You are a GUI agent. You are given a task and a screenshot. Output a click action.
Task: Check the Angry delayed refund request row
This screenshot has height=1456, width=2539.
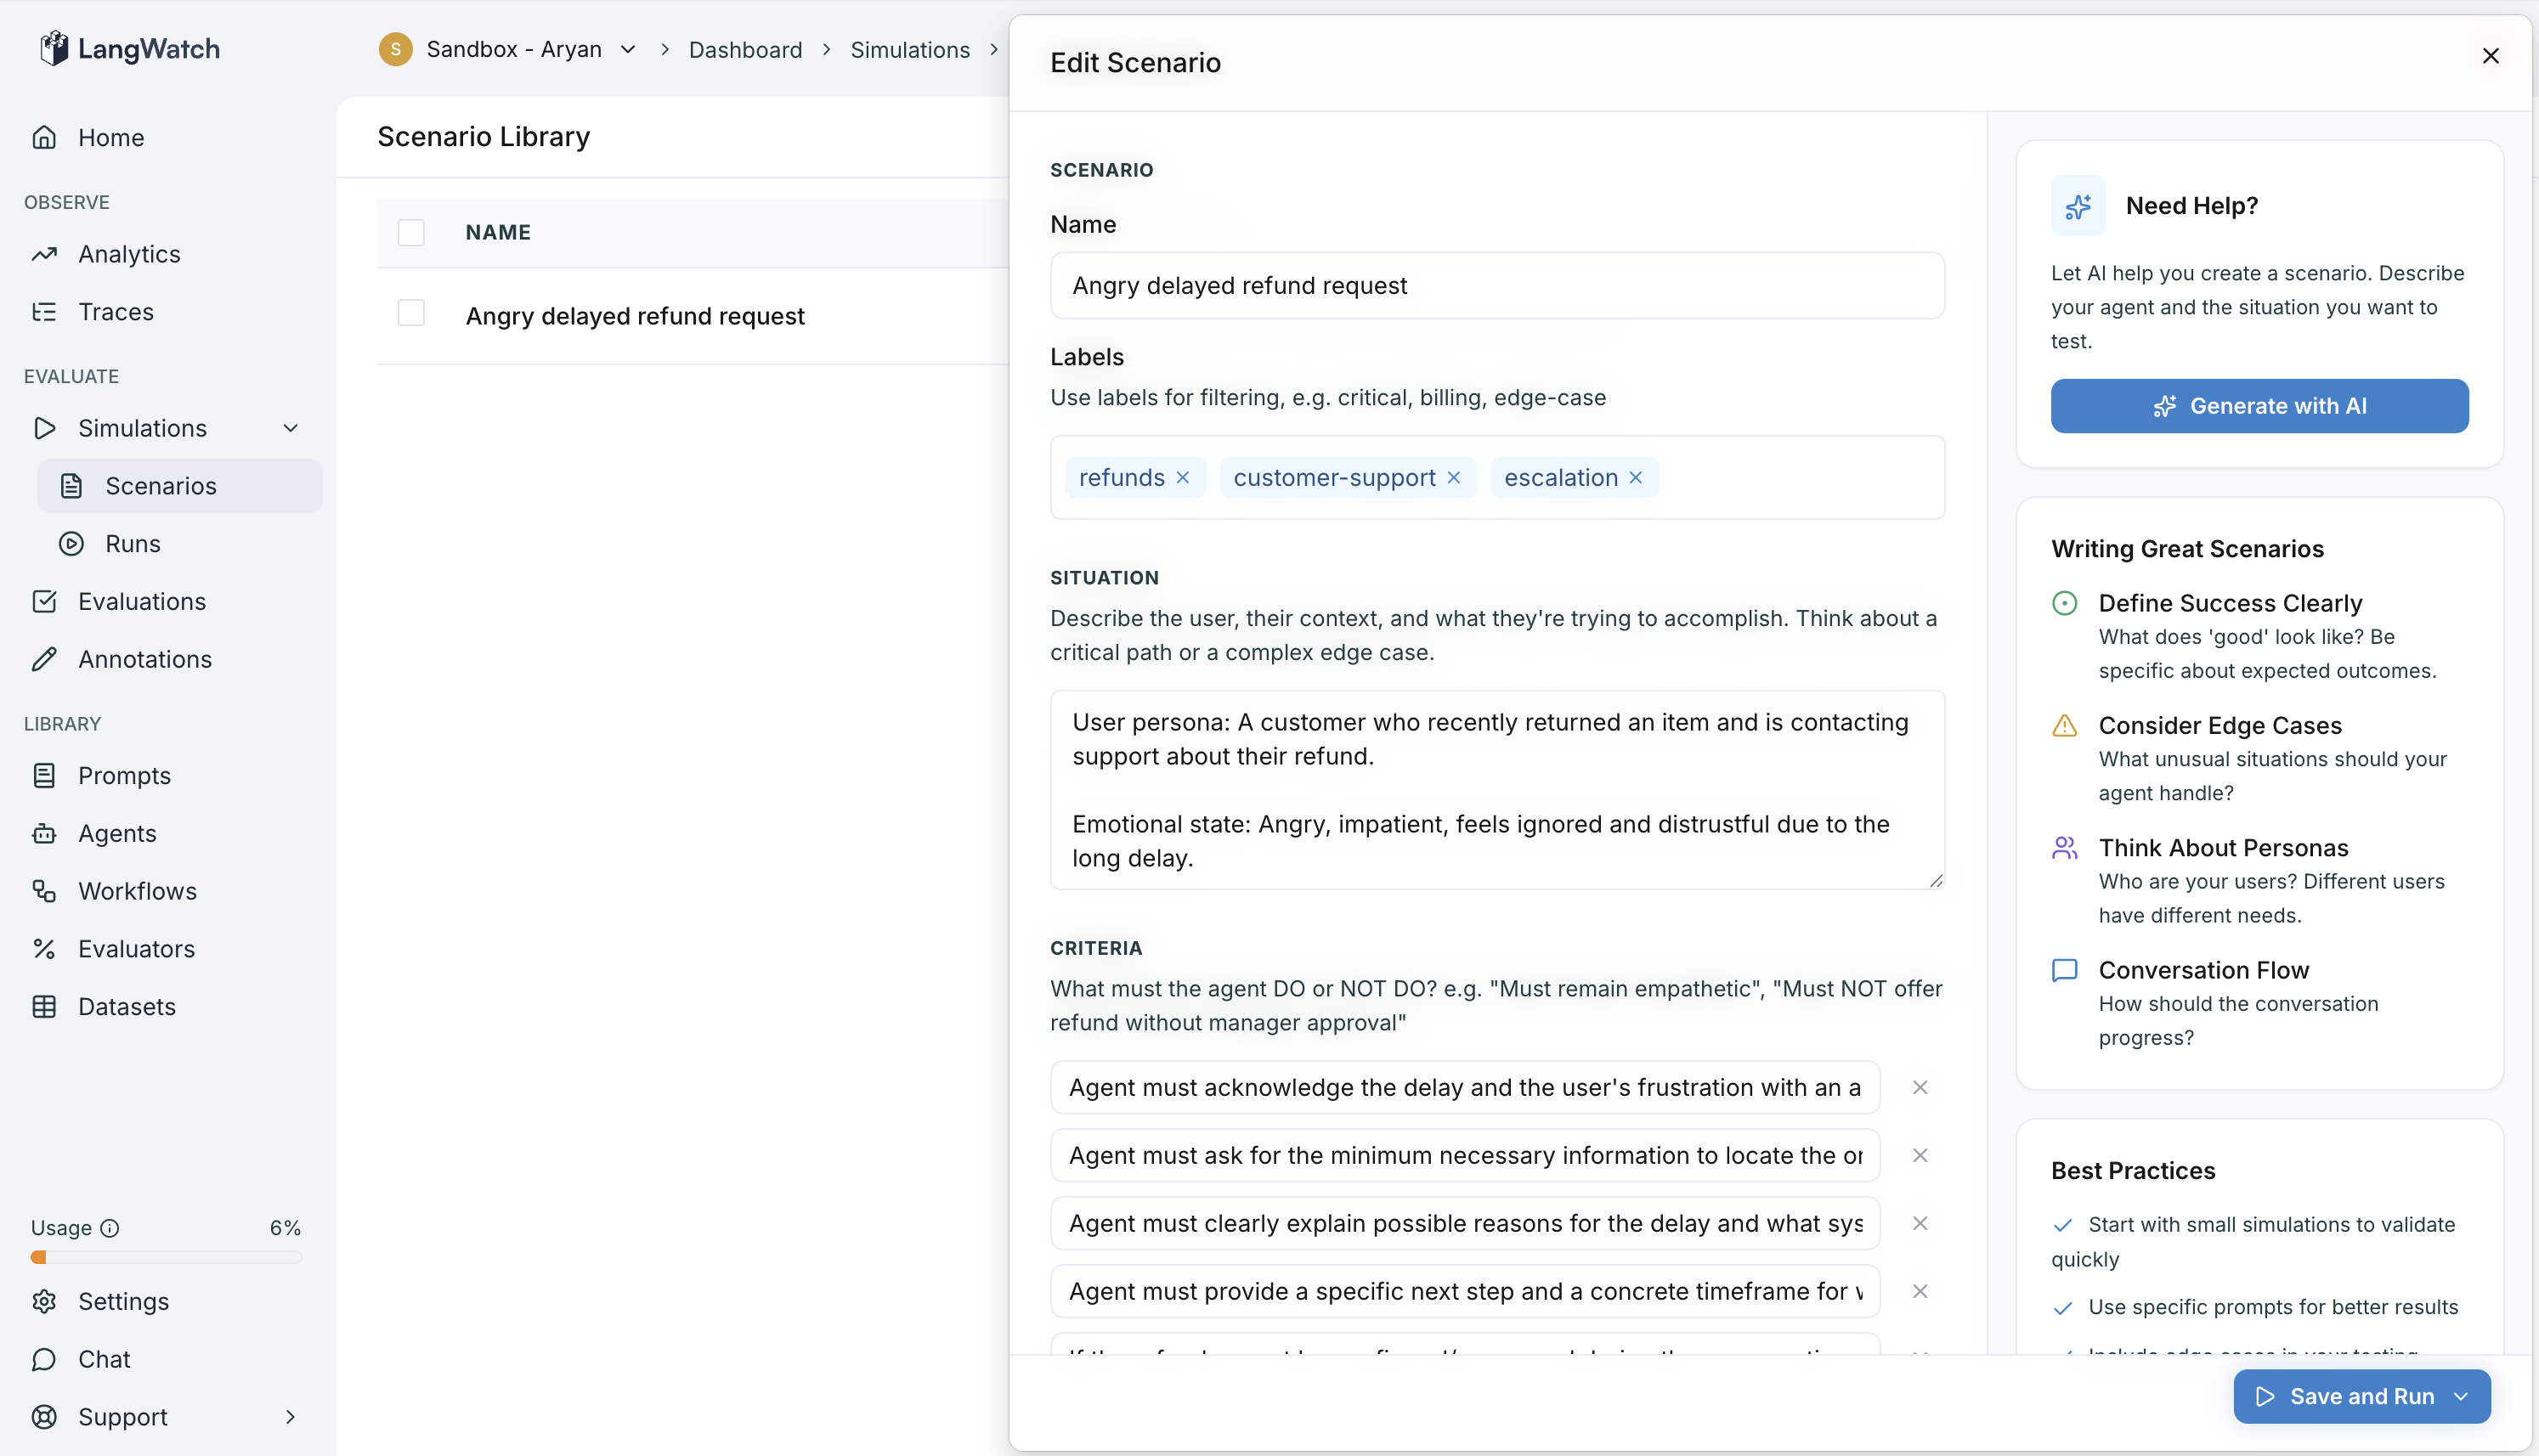point(411,314)
